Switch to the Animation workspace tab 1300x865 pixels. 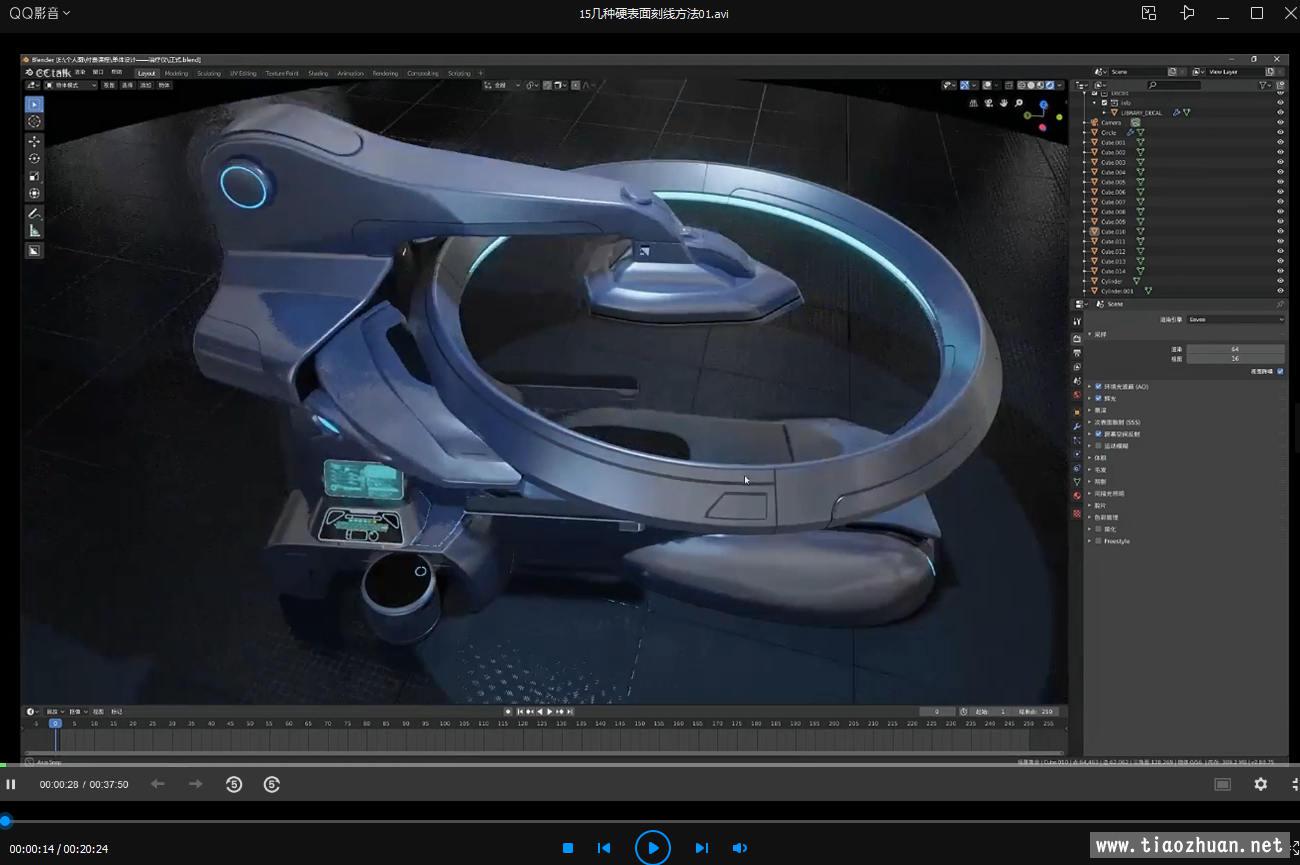(x=351, y=73)
